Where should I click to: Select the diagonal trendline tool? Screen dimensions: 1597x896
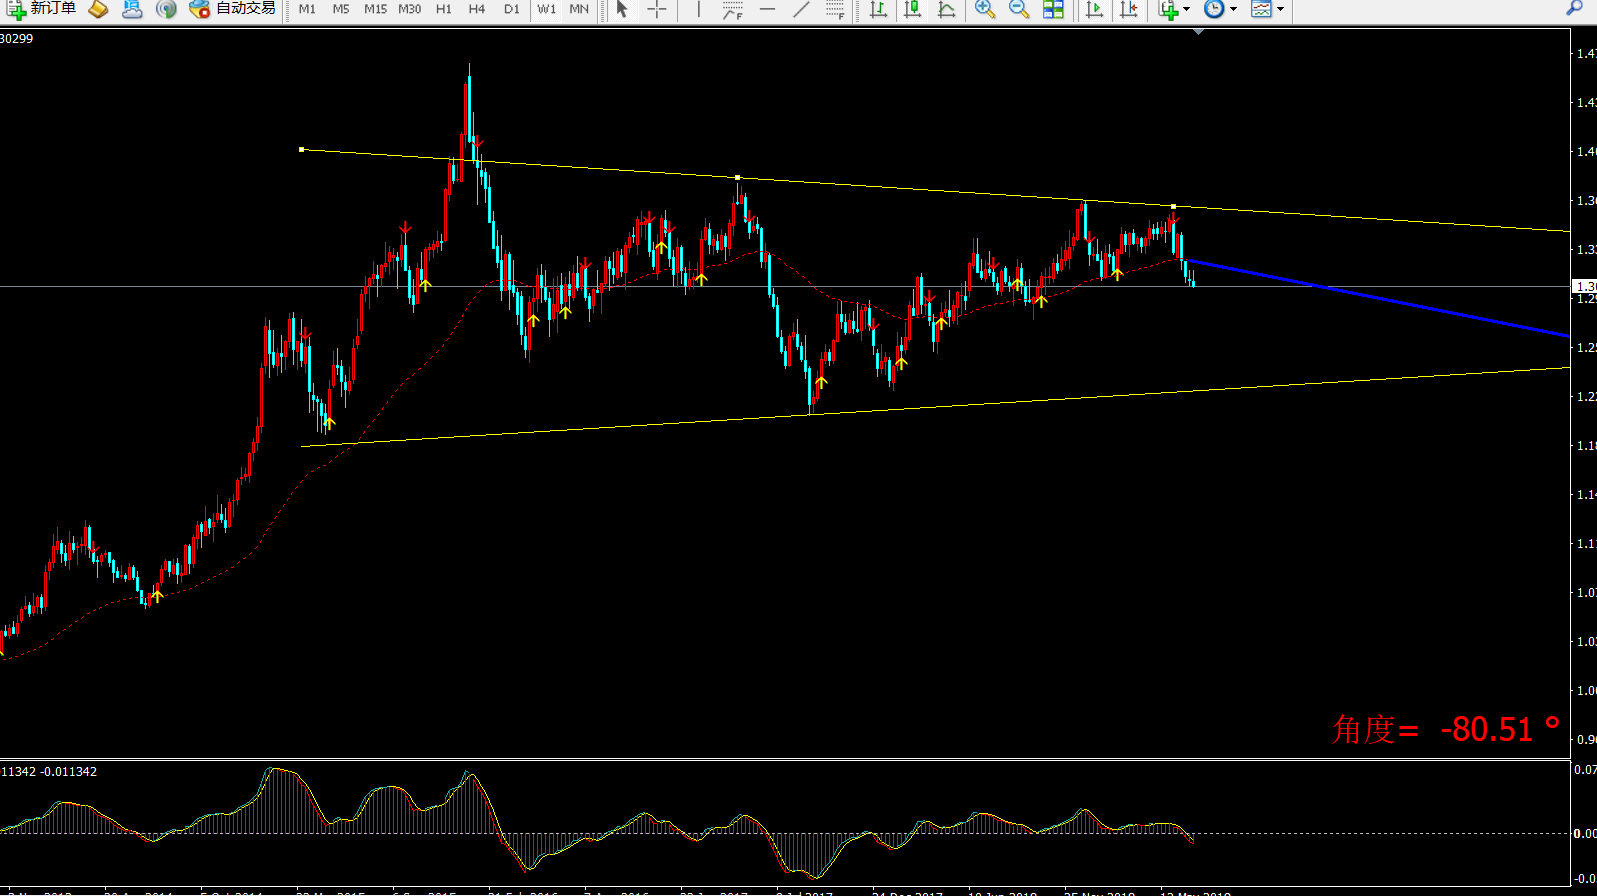pyautogui.click(x=801, y=9)
